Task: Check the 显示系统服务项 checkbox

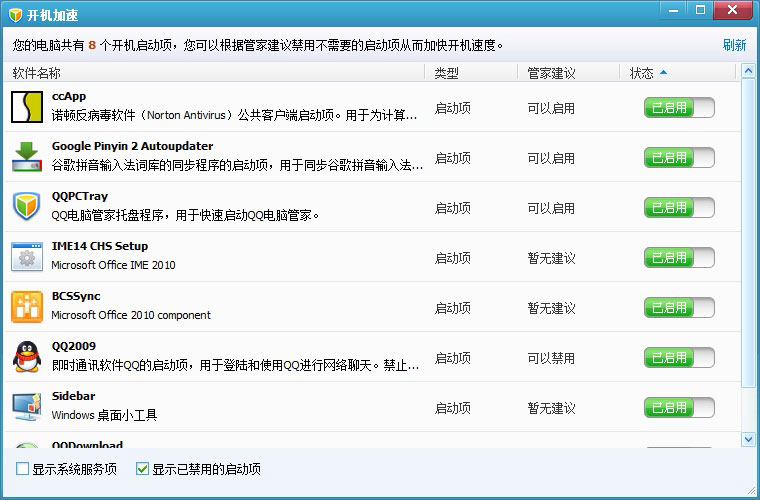Action: [22, 469]
